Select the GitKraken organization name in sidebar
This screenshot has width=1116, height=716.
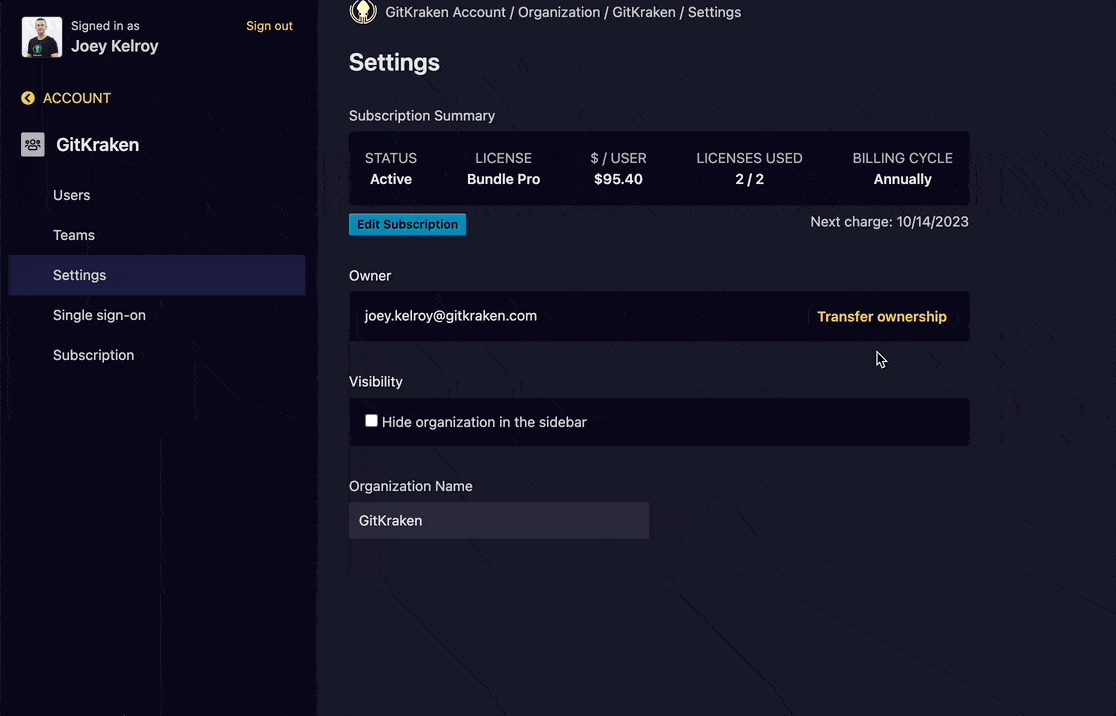tap(97, 145)
